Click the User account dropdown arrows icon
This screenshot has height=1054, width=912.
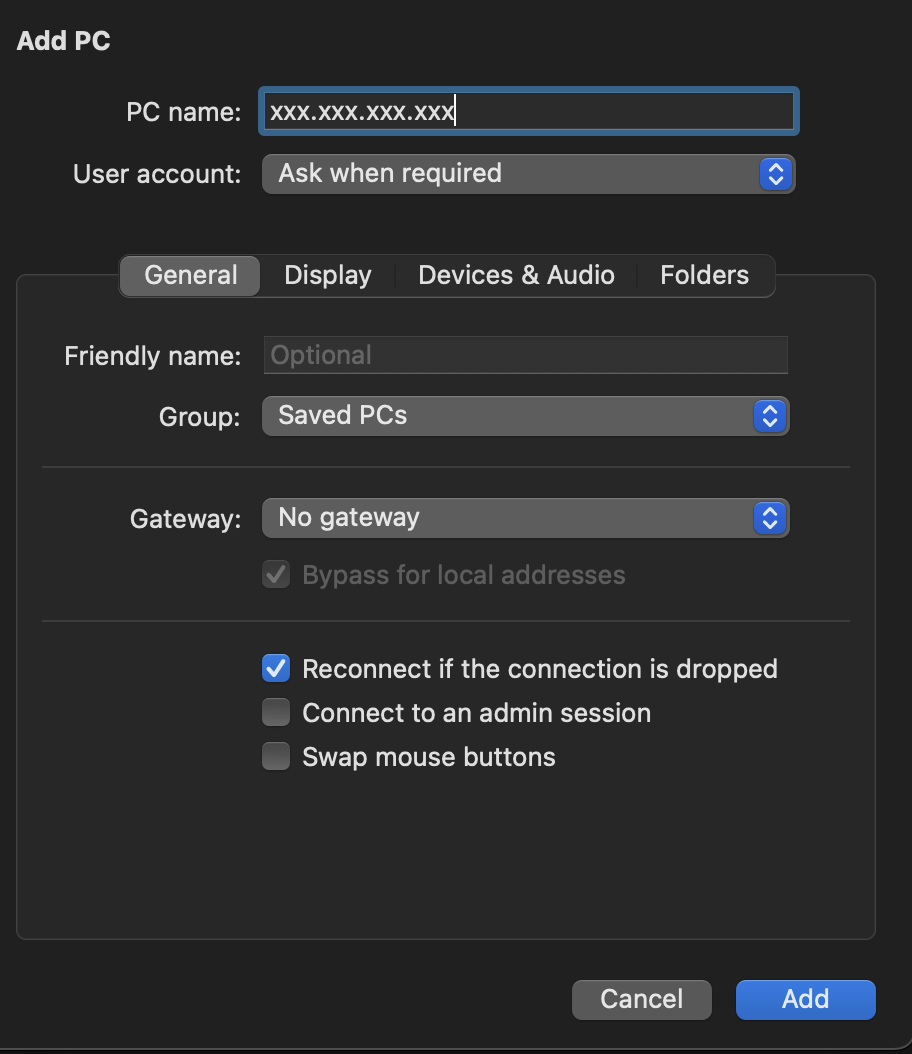[775, 174]
